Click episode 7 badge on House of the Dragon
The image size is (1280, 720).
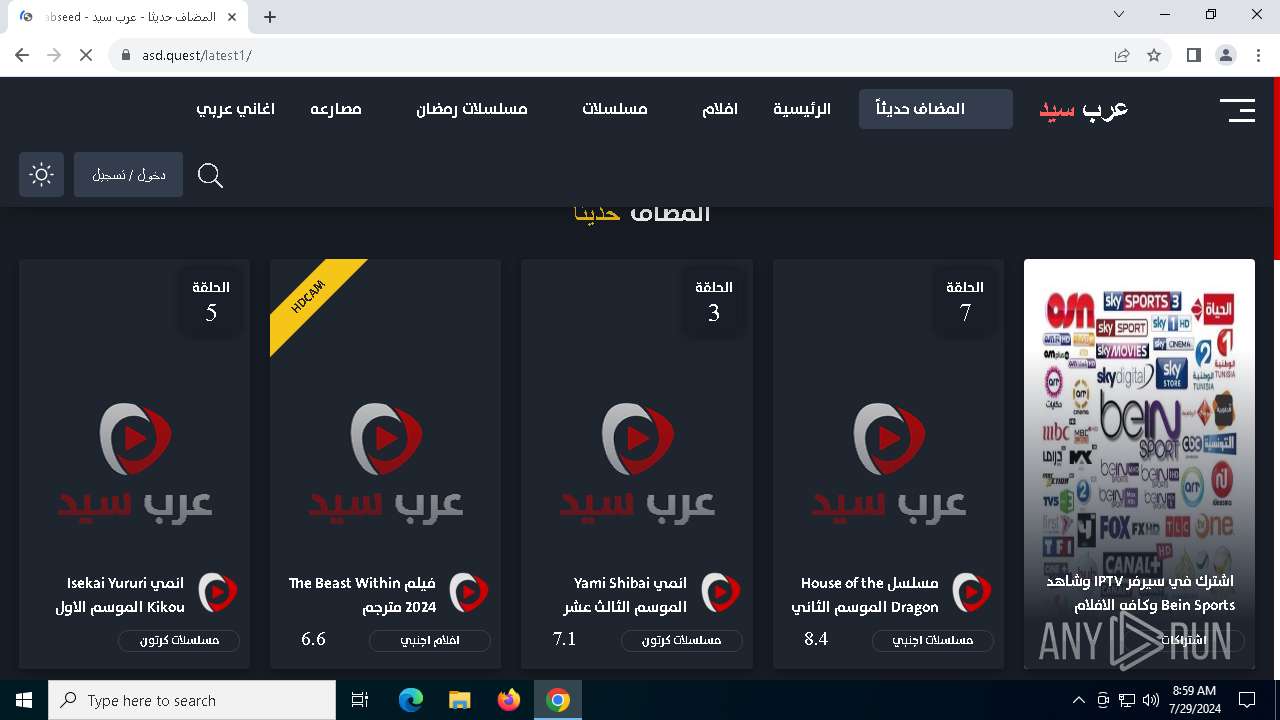(965, 302)
